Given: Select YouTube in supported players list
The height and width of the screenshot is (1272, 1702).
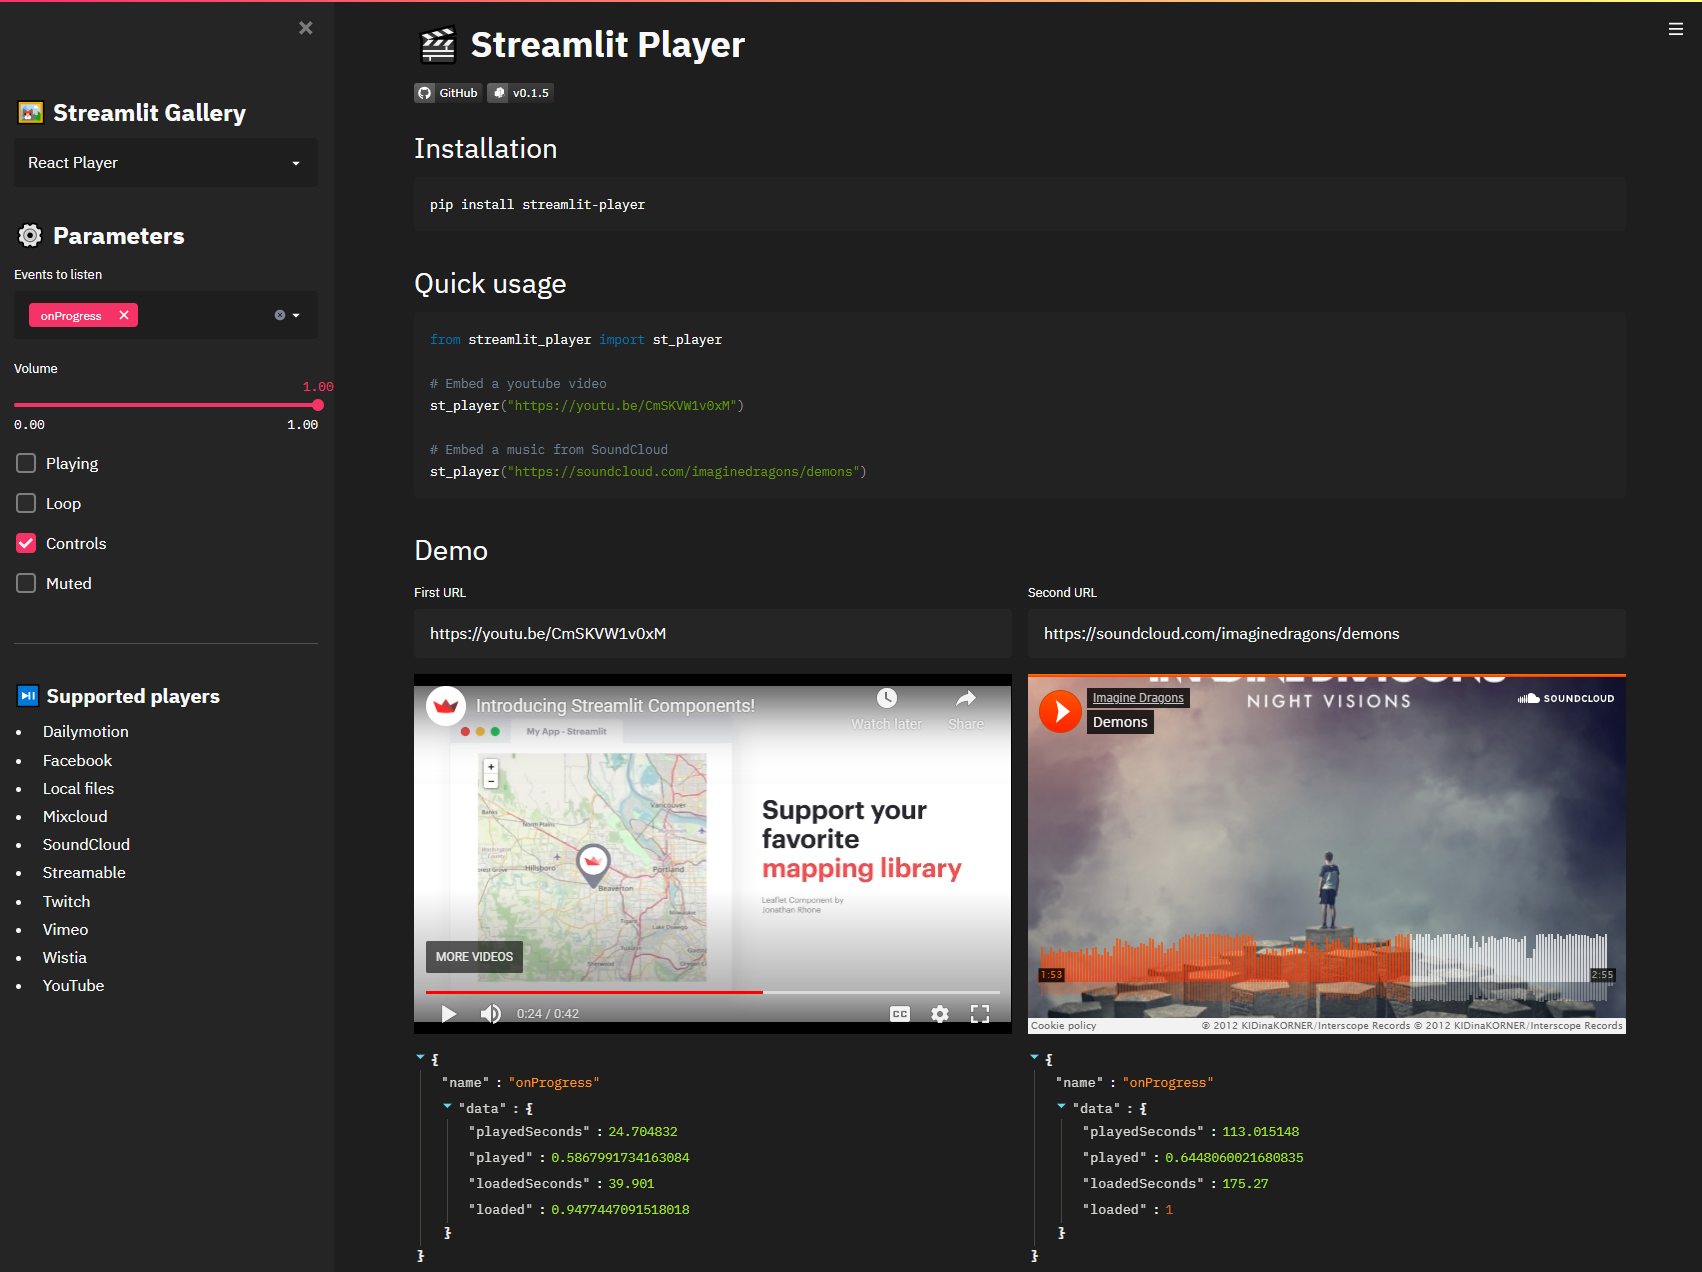Looking at the screenshot, I should pos(73,986).
